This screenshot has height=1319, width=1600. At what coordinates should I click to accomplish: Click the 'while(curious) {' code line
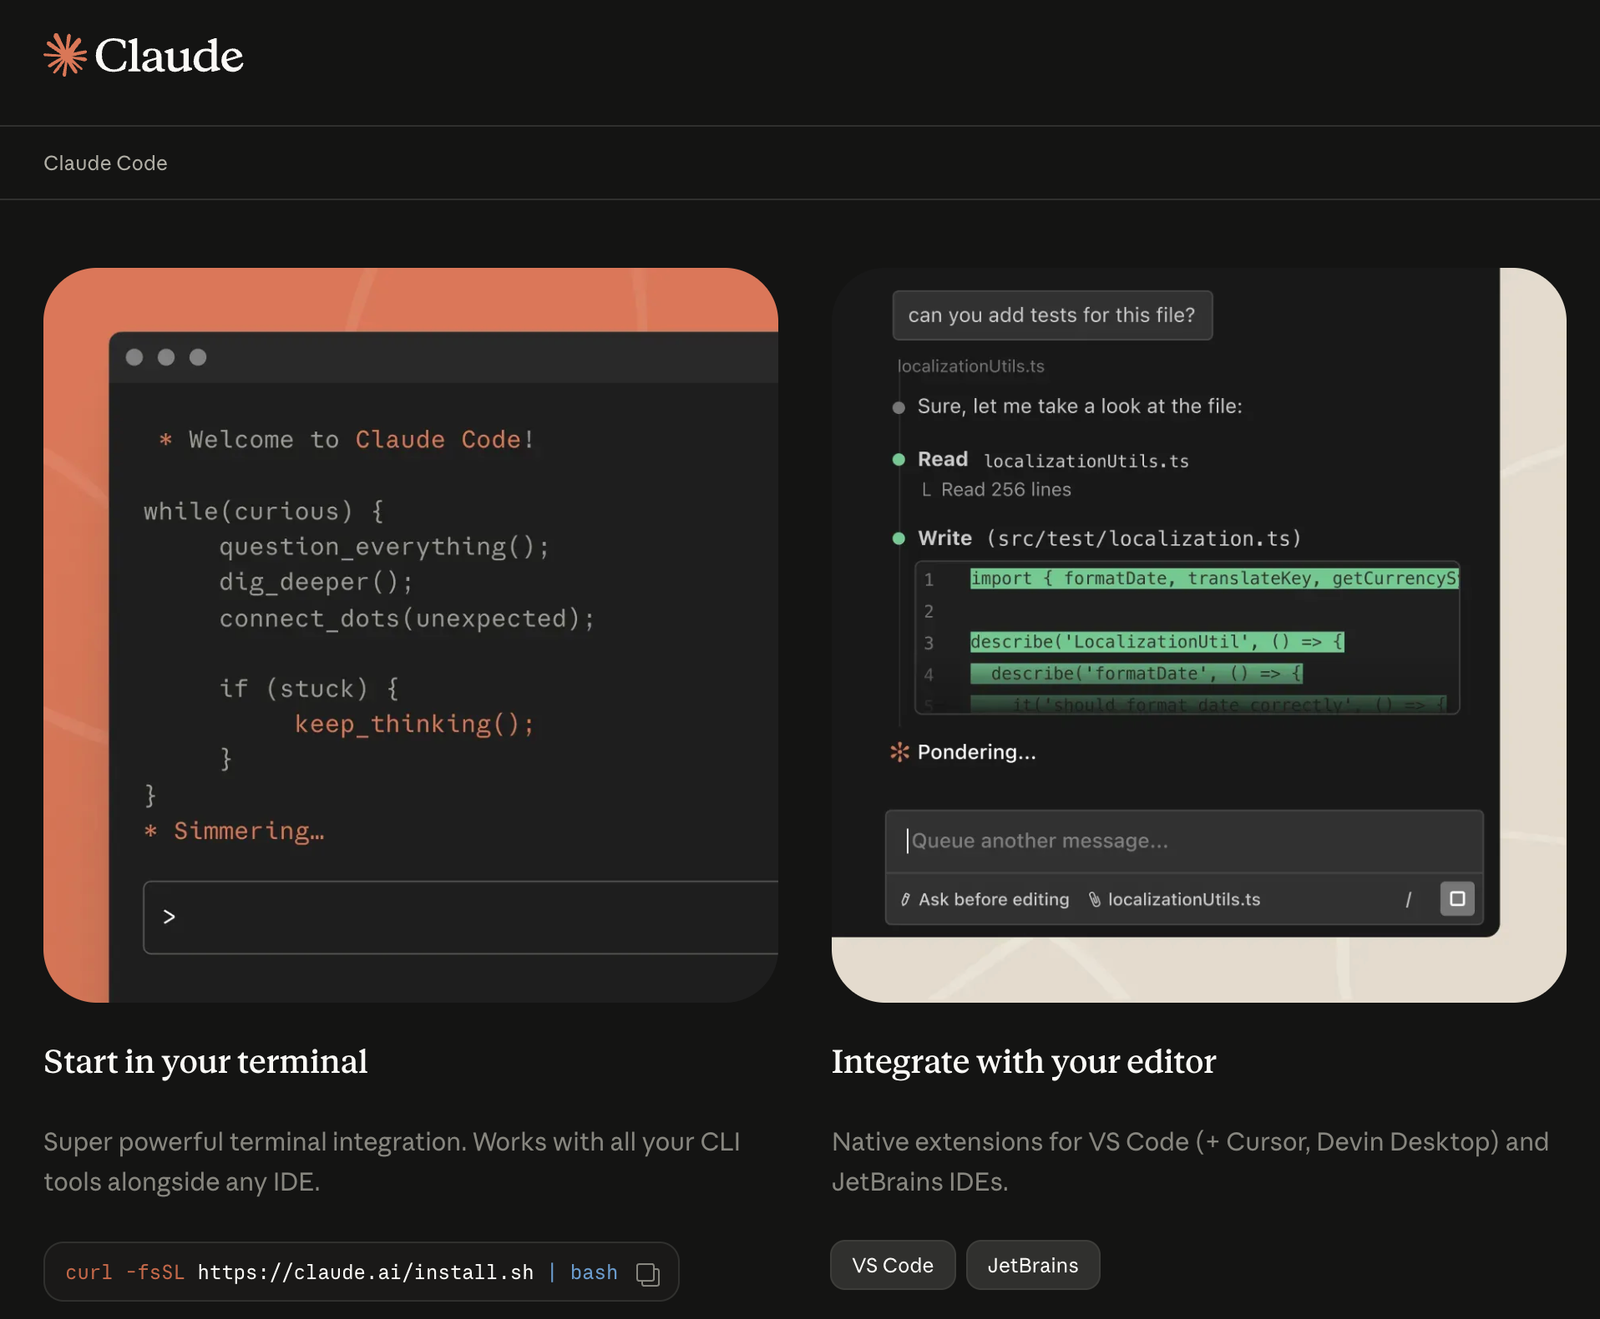(264, 512)
